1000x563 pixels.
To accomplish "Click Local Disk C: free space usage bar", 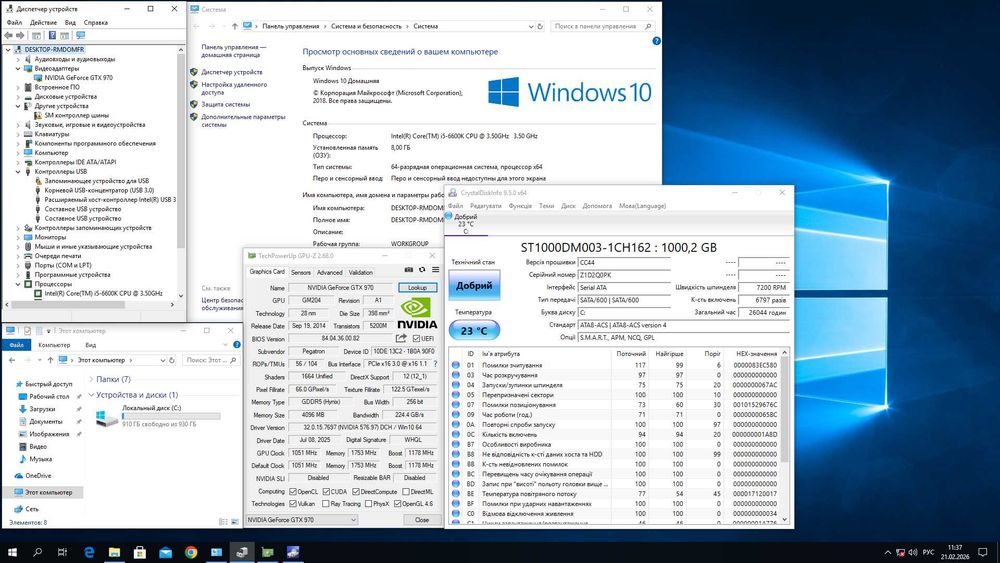I will tap(171, 416).
